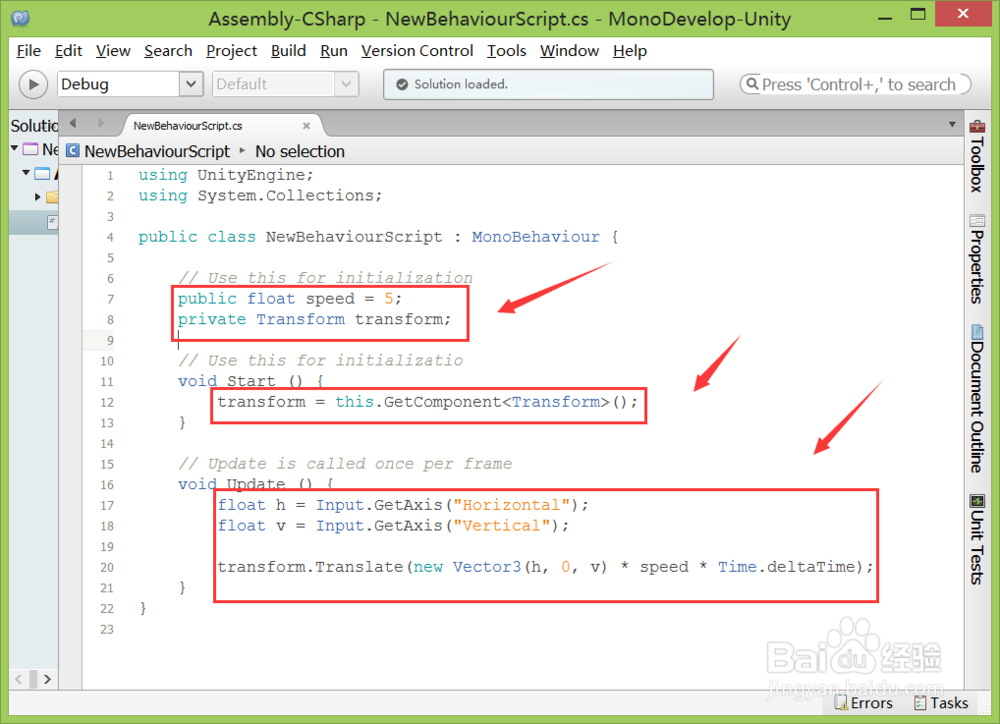This screenshot has width=1000, height=724.
Task: Maximize the MonoDevelop window
Action: click(x=918, y=14)
